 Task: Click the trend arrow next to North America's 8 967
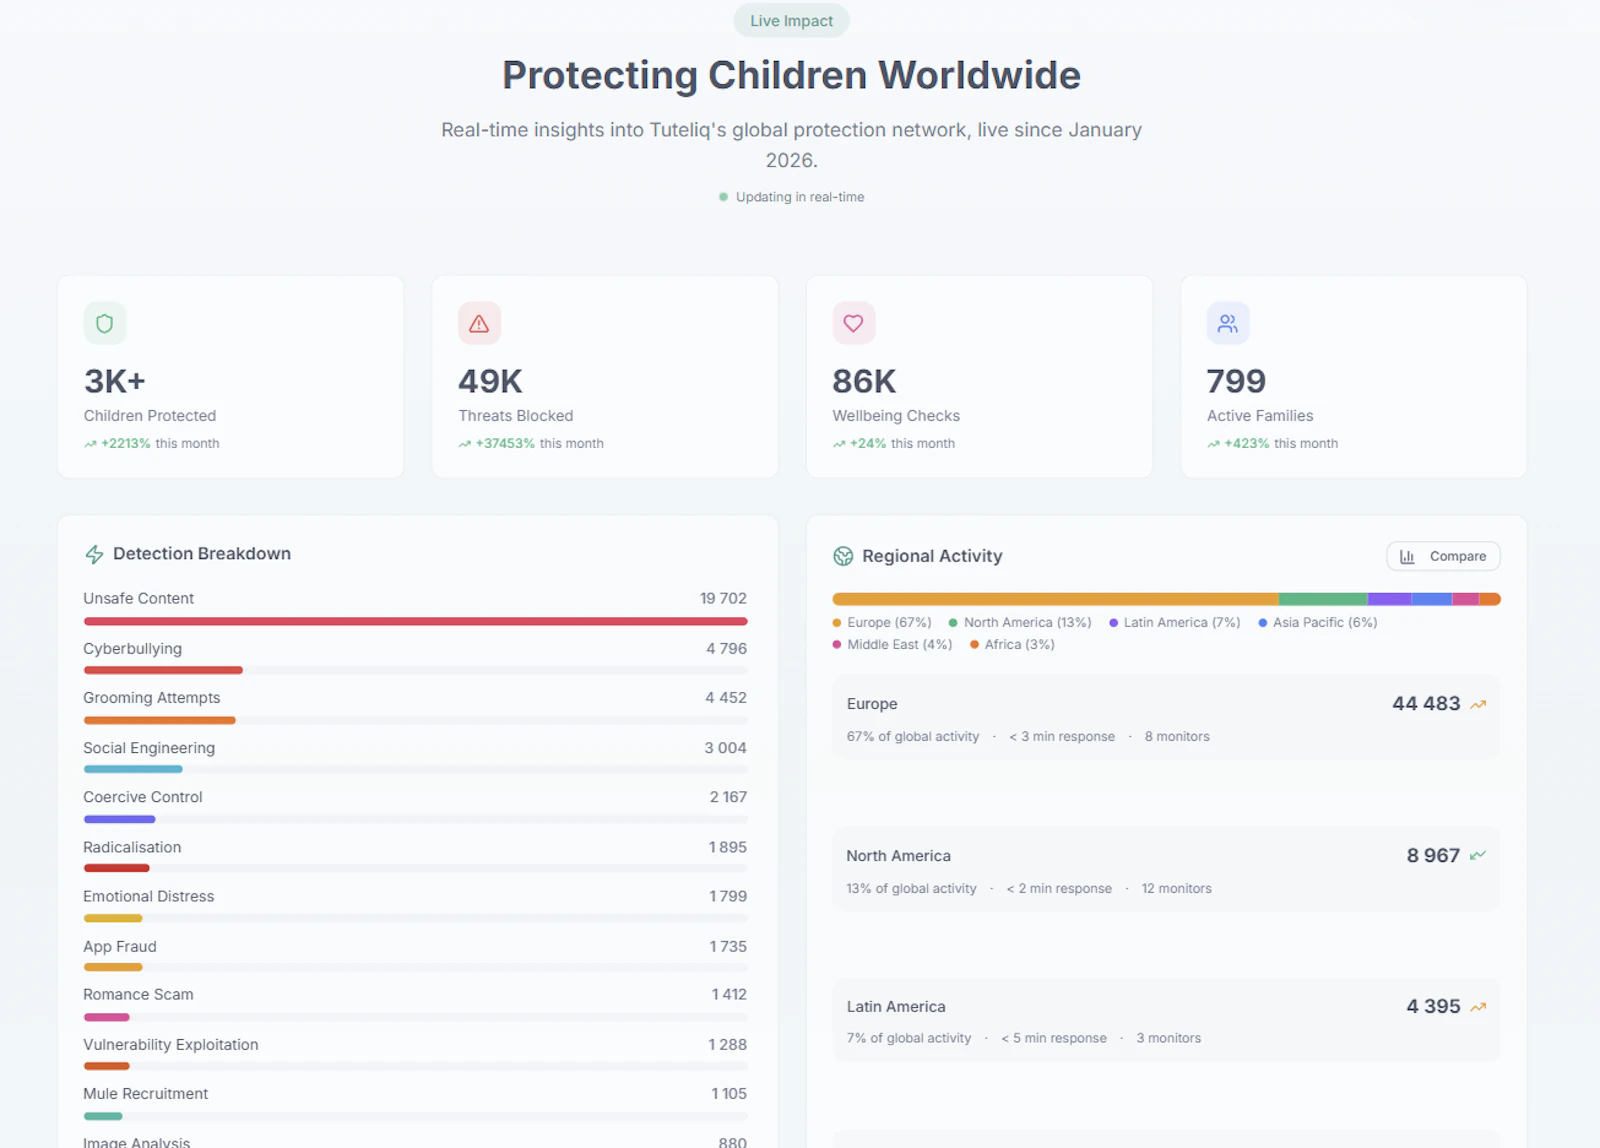[1478, 855]
